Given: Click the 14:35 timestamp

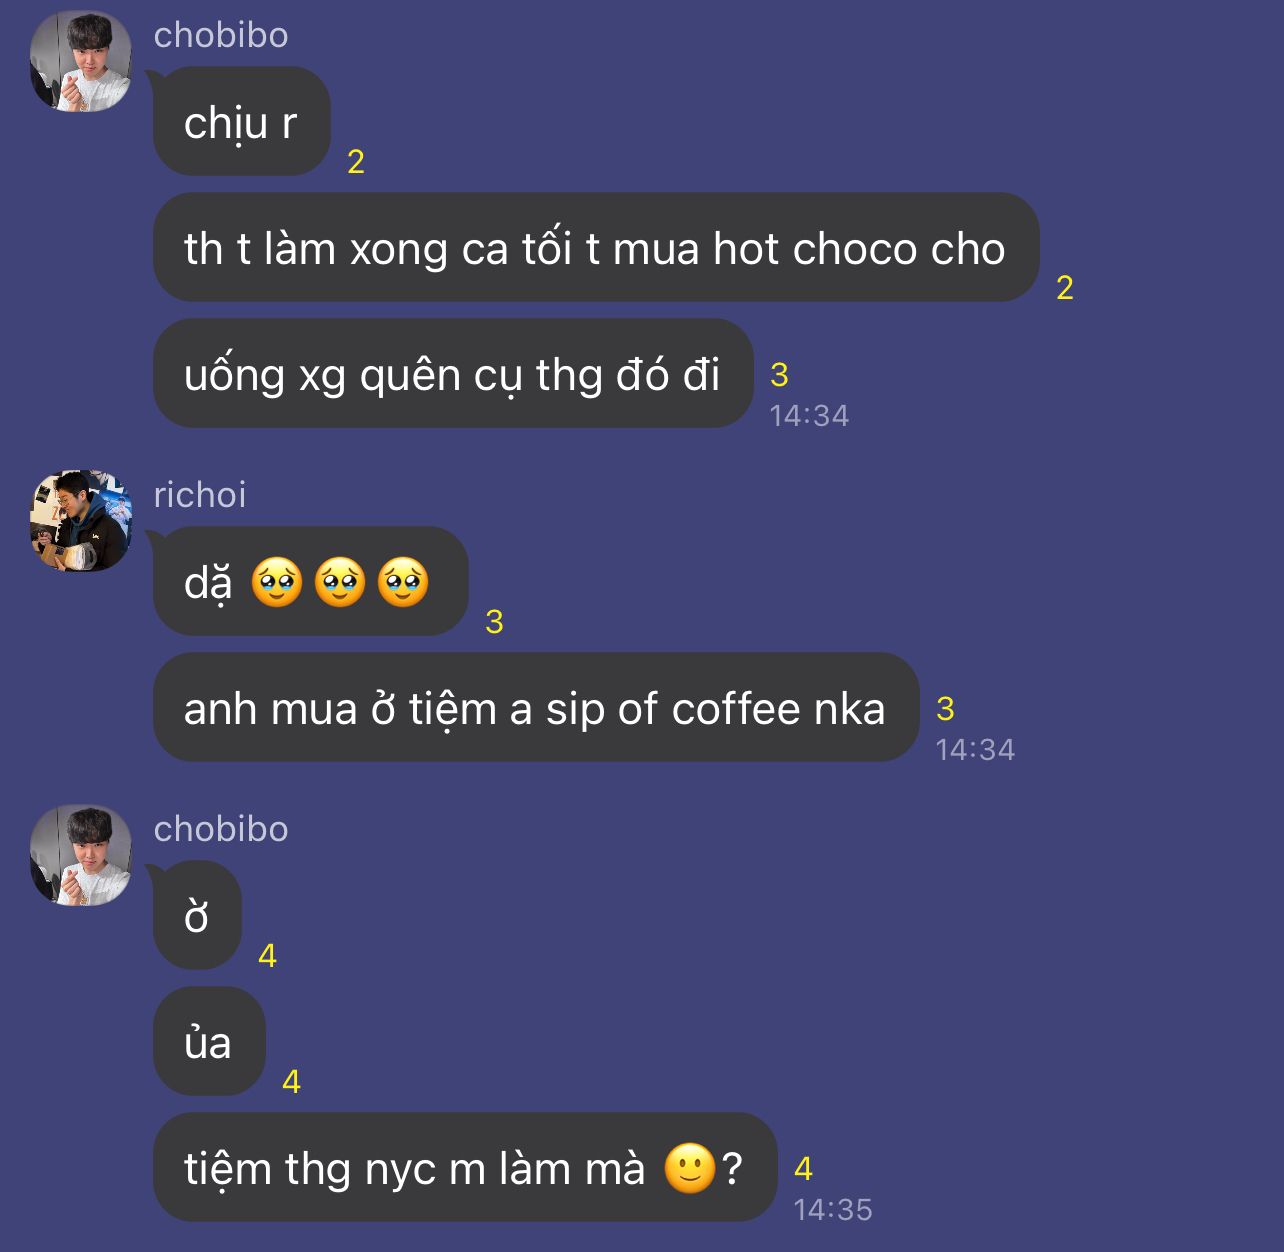Looking at the screenshot, I should (833, 1210).
